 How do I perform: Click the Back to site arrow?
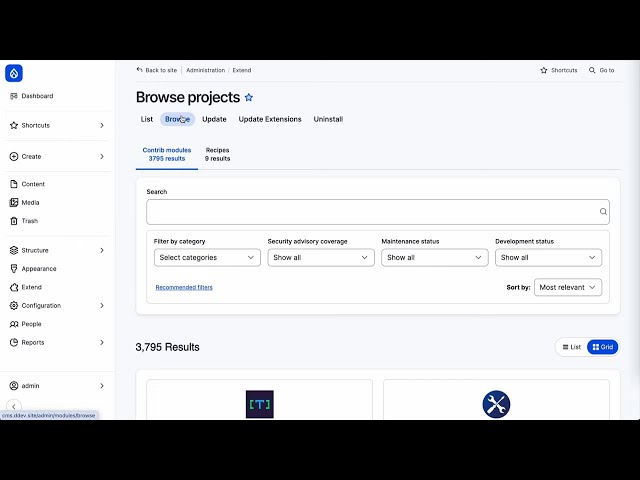pyautogui.click(x=140, y=70)
